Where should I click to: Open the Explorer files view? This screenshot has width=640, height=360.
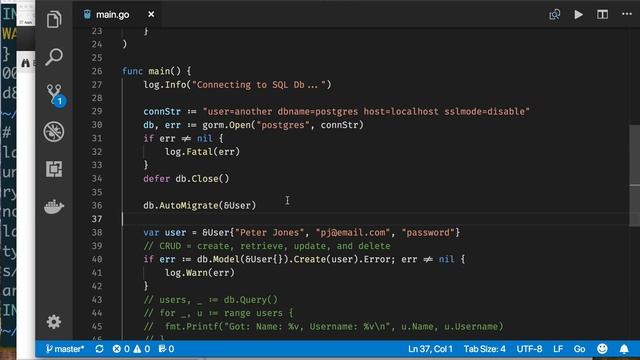point(54,20)
